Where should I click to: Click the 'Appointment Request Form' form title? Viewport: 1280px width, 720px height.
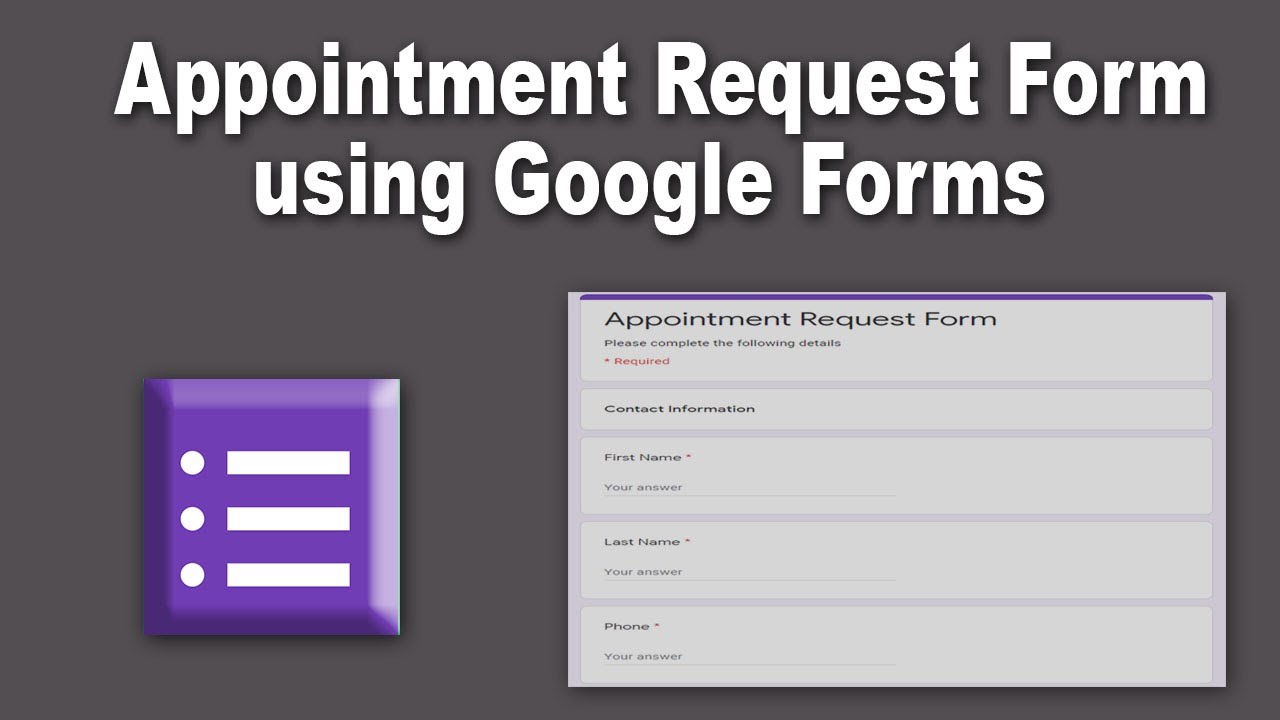click(x=800, y=320)
